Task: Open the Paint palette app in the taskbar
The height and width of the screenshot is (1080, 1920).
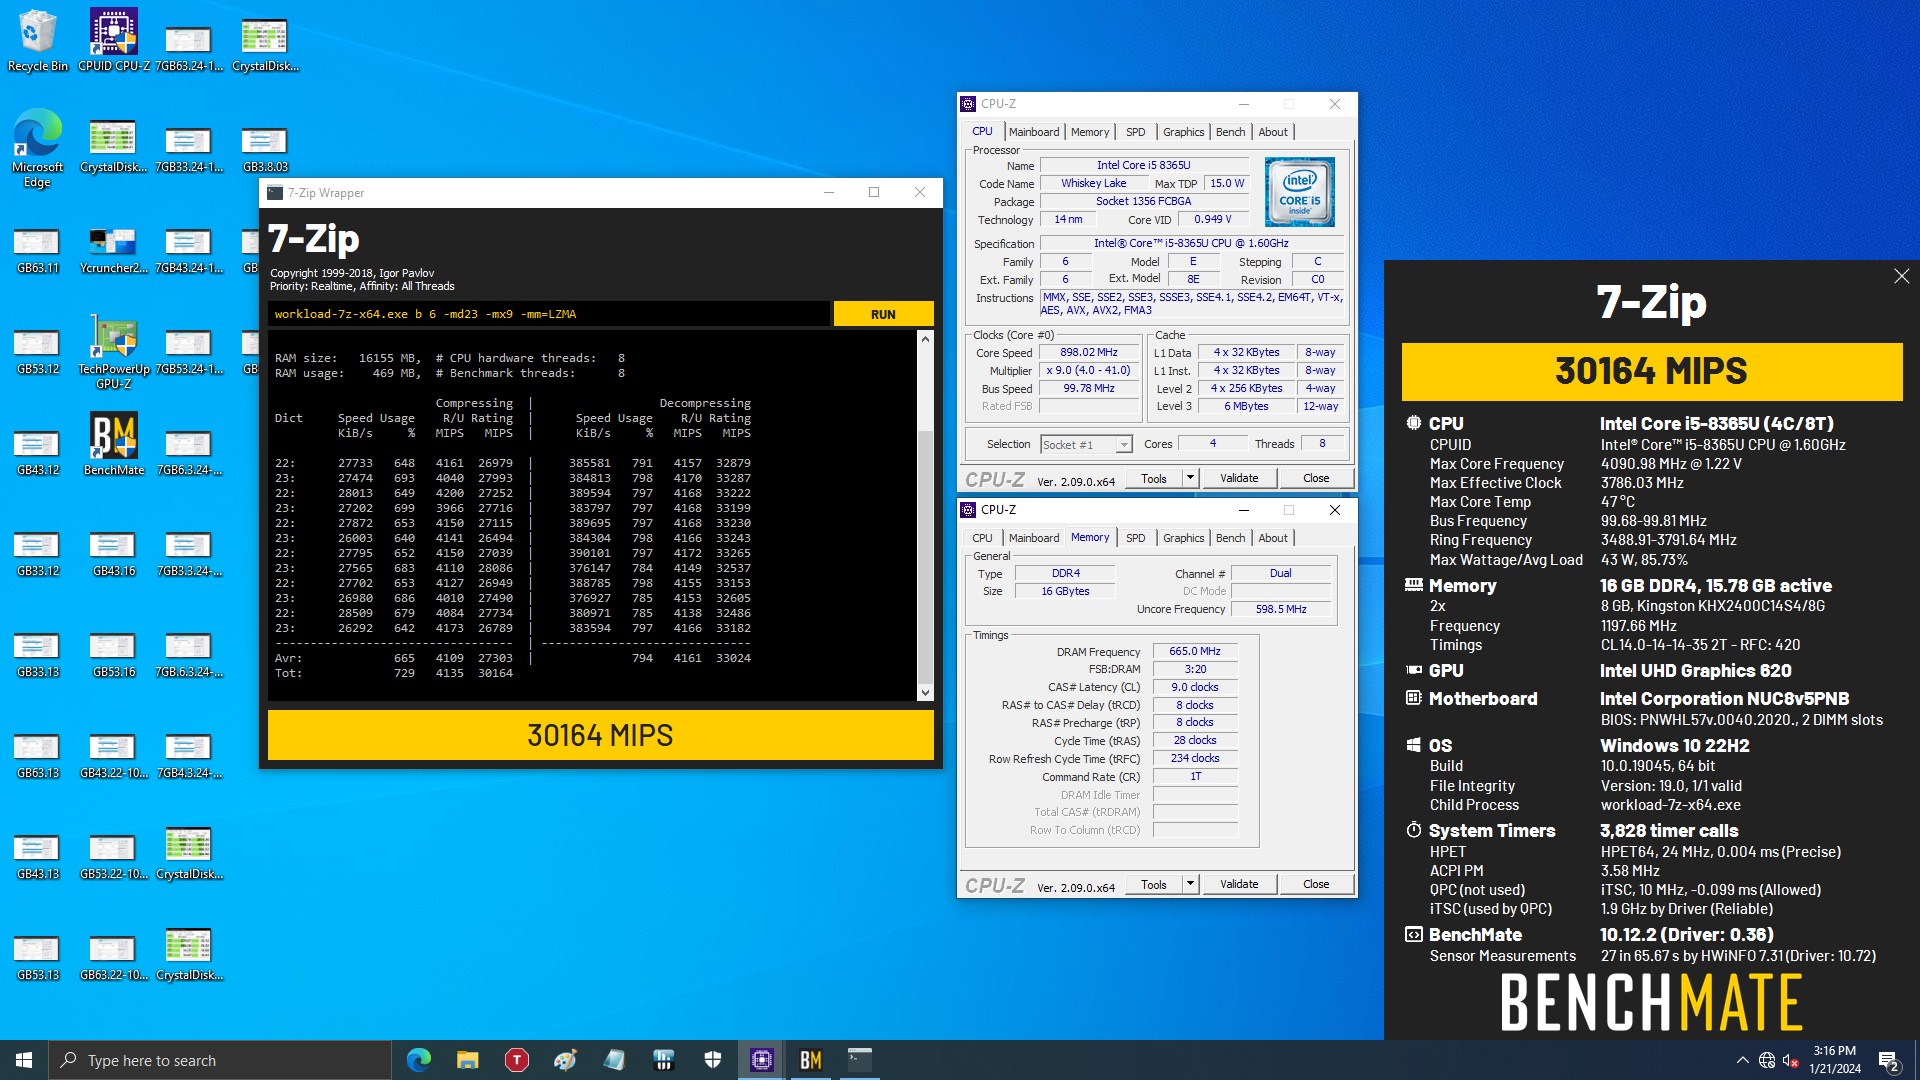Action: click(565, 1060)
